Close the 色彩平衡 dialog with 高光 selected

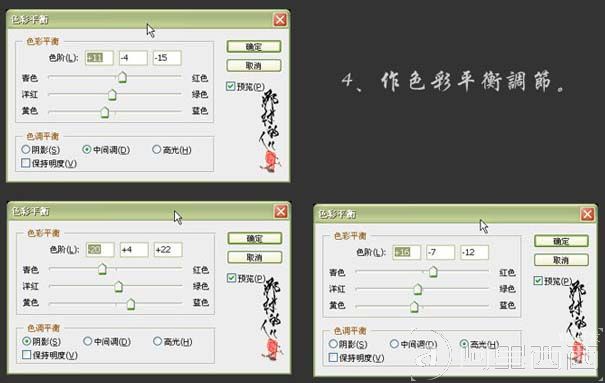coord(587,214)
